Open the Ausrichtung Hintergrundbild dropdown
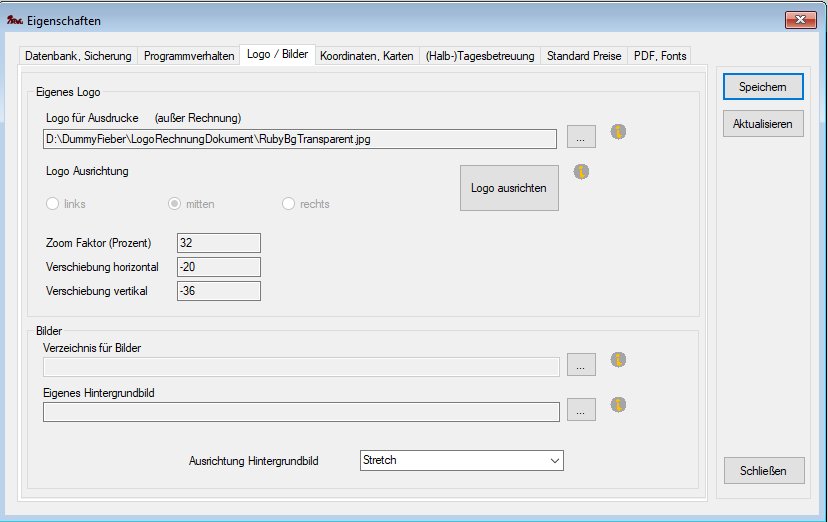Image resolution: width=828 pixels, height=522 pixels. pyautogui.click(x=461, y=460)
